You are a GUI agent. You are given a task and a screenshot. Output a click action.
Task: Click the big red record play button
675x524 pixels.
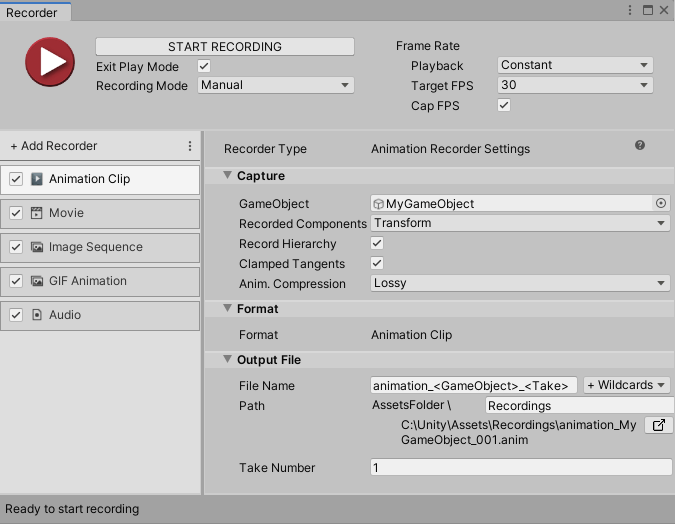point(50,62)
